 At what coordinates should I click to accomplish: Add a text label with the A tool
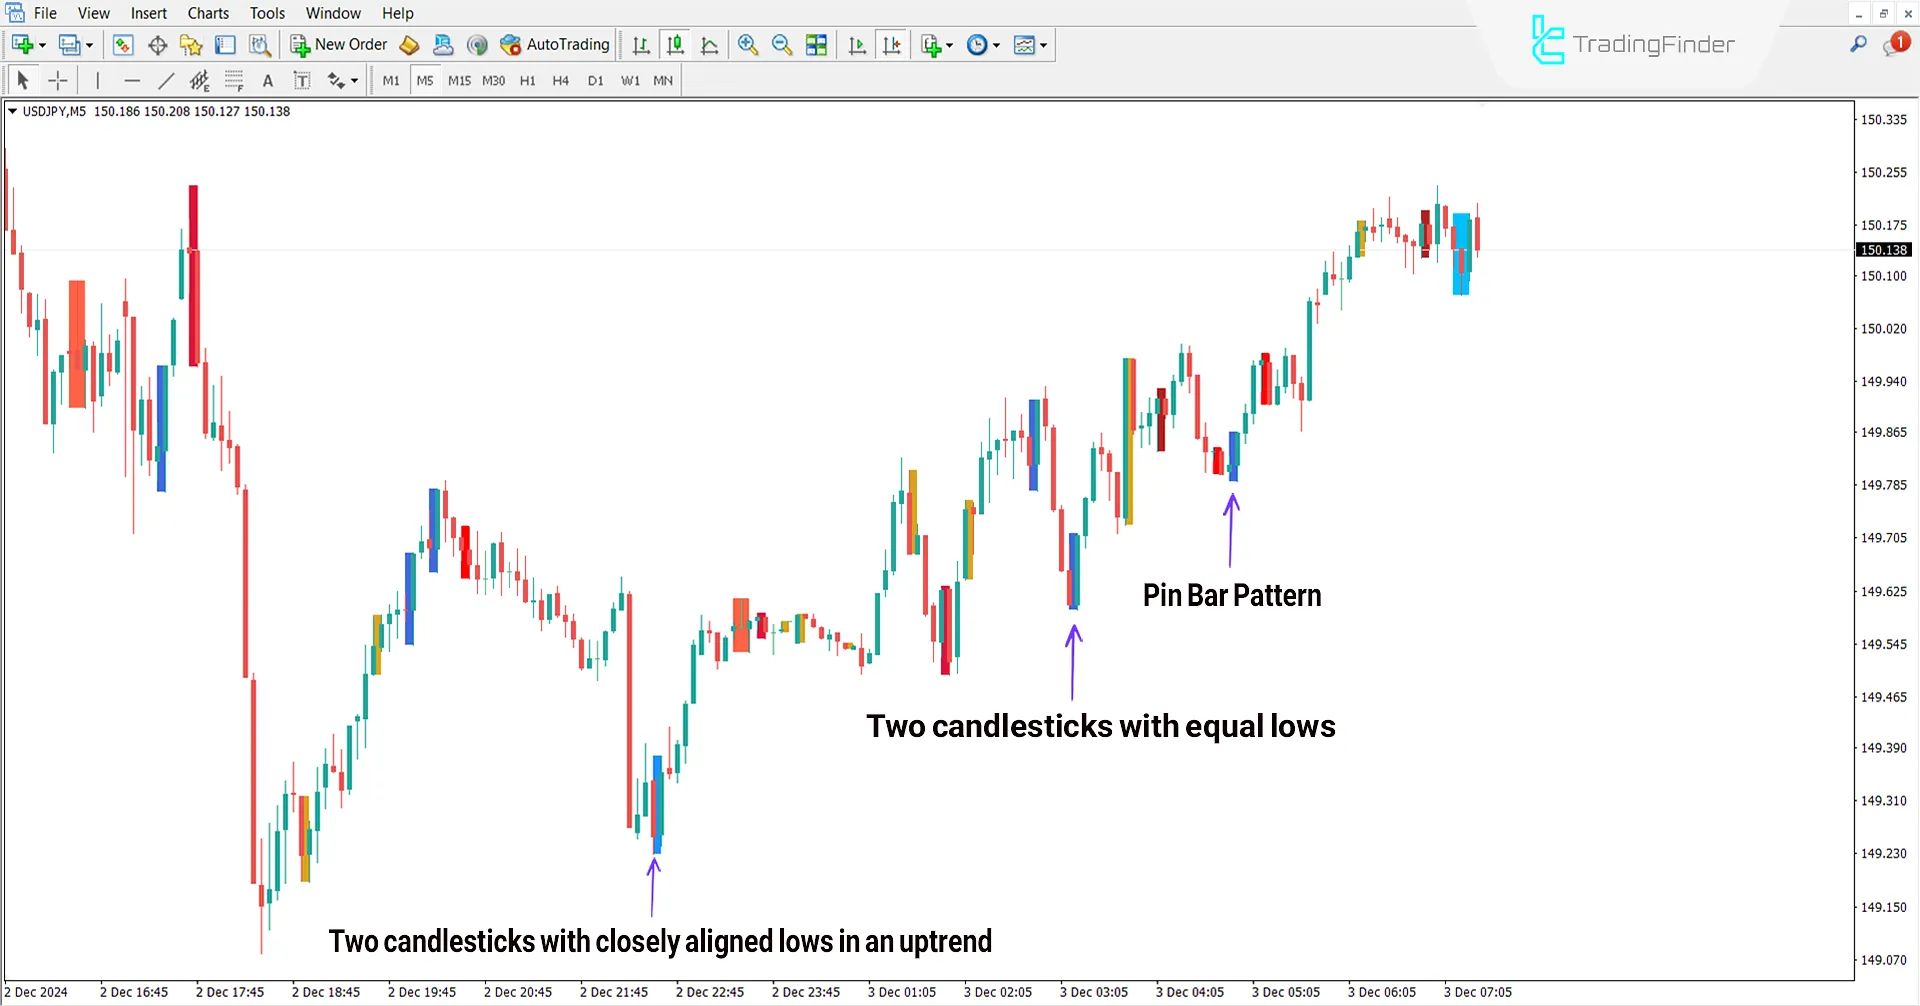coord(267,80)
